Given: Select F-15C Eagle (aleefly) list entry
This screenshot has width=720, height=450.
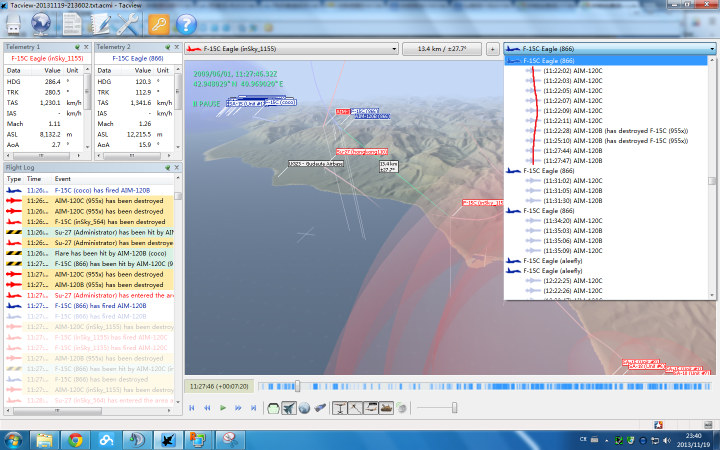Looking at the screenshot, I should tap(552, 260).
